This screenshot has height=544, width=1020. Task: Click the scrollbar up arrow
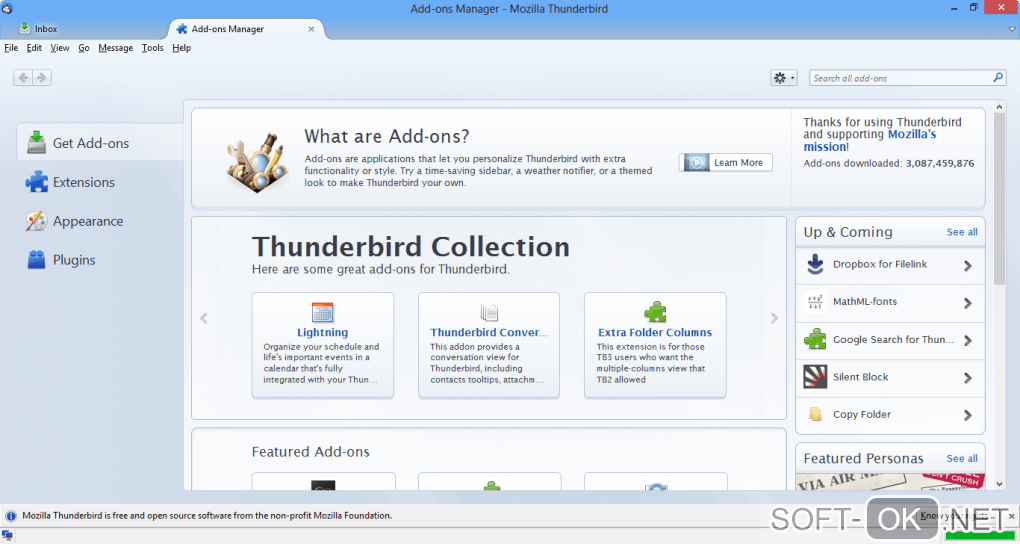pyautogui.click(x=1000, y=106)
